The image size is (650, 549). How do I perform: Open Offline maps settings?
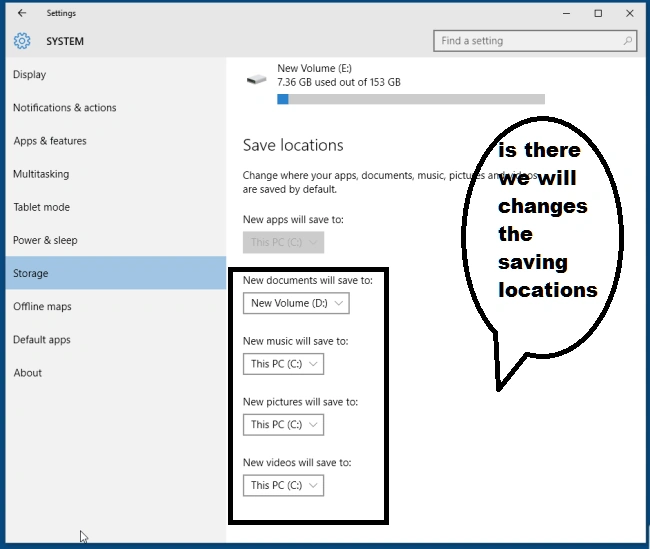click(x=116, y=306)
